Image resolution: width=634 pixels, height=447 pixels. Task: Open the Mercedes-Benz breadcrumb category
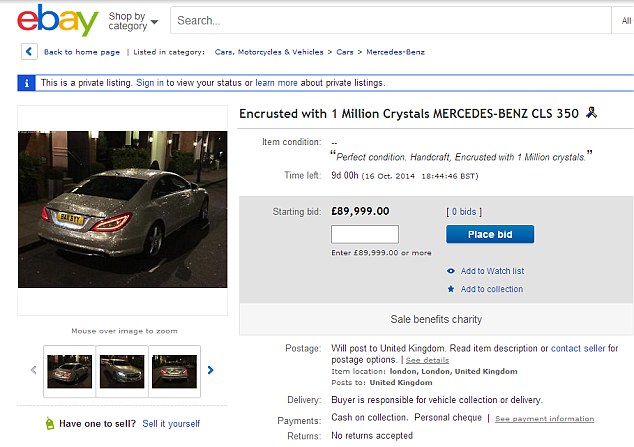[395, 52]
